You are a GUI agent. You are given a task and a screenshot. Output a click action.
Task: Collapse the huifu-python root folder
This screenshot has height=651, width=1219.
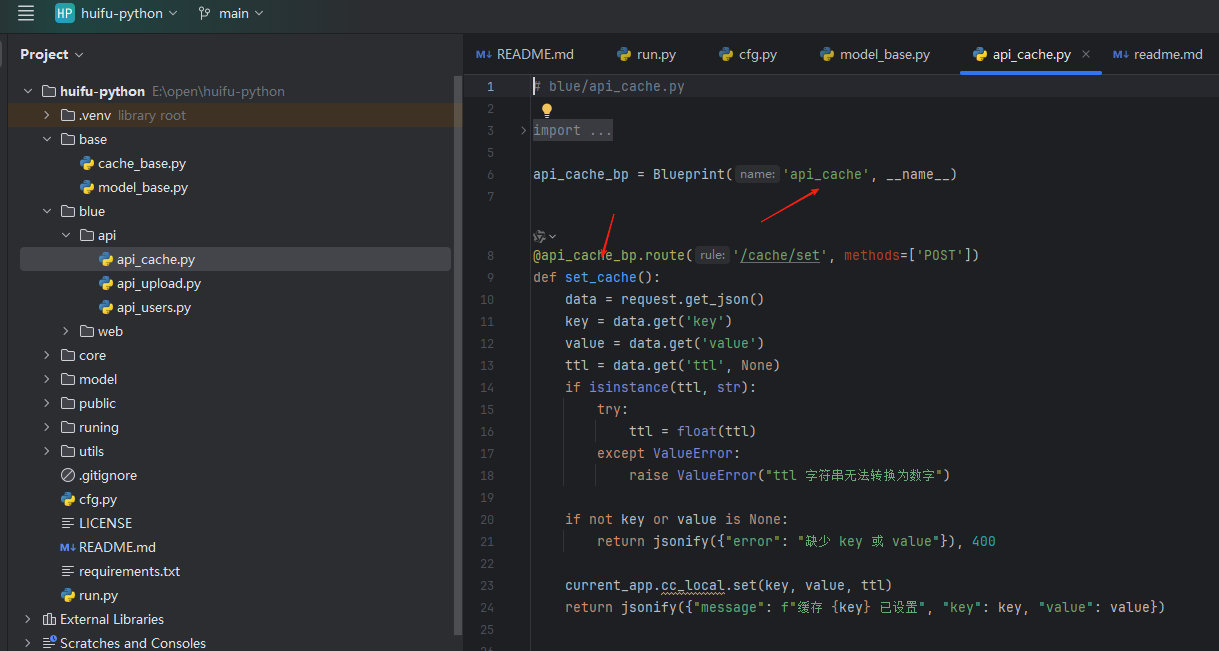[x=28, y=91]
